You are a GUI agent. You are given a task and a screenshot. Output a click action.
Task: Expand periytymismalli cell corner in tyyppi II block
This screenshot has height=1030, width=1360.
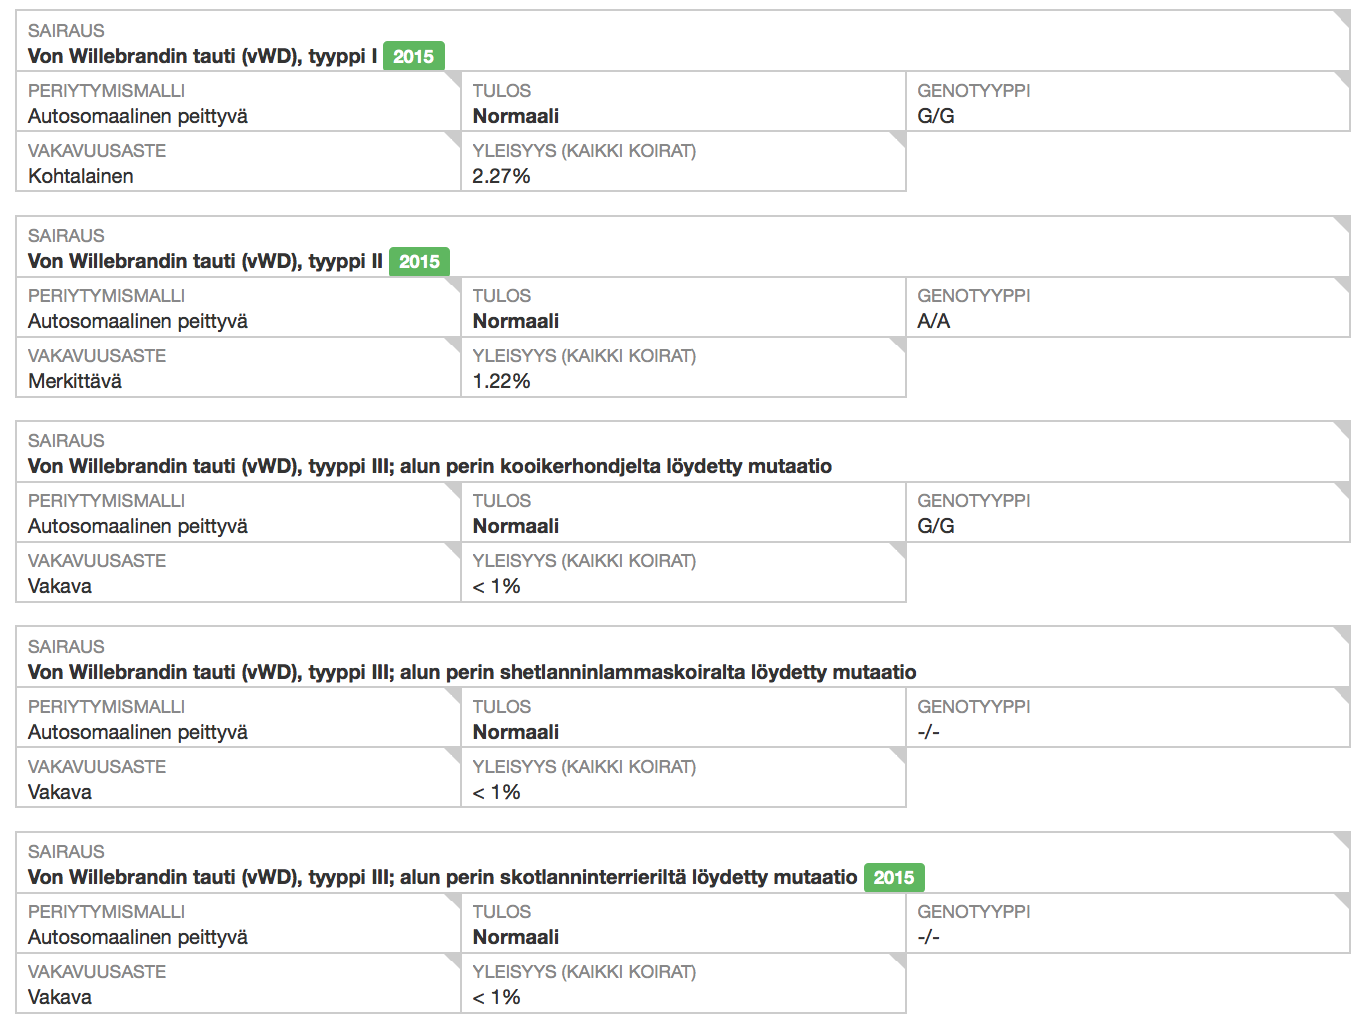click(x=454, y=284)
